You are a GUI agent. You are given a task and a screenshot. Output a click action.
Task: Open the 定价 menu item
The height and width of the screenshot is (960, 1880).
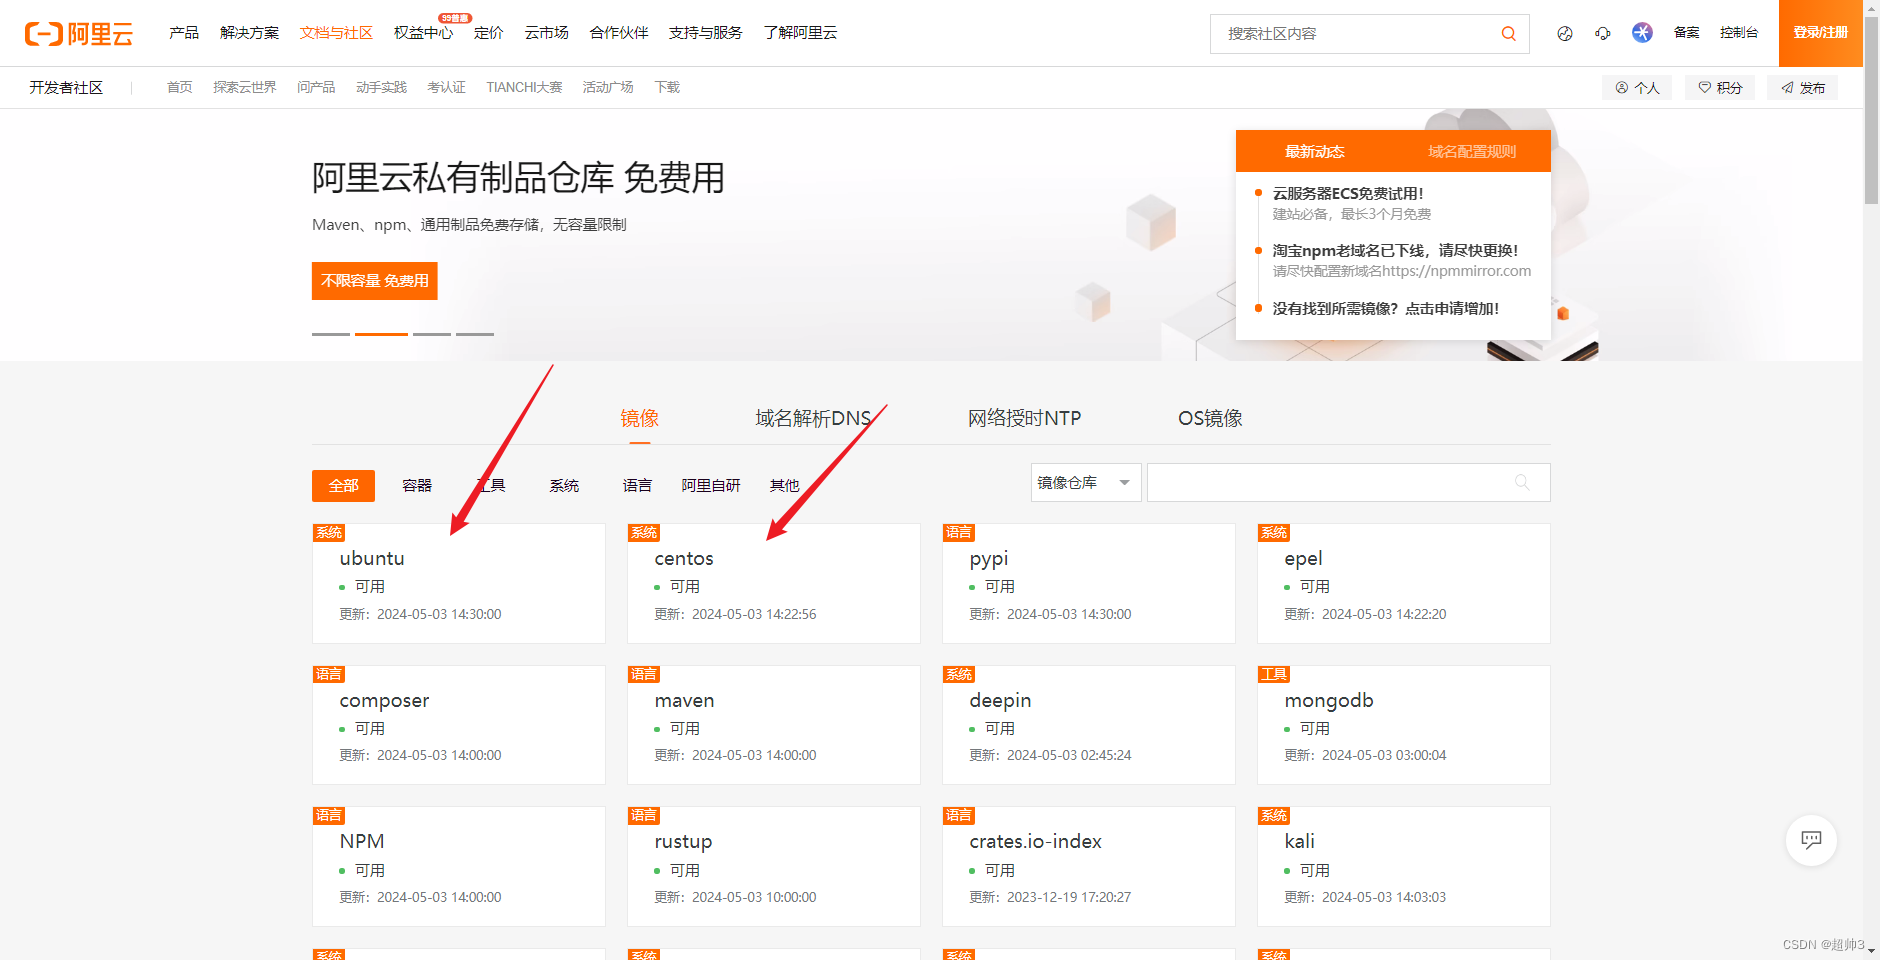tap(489, 33)
